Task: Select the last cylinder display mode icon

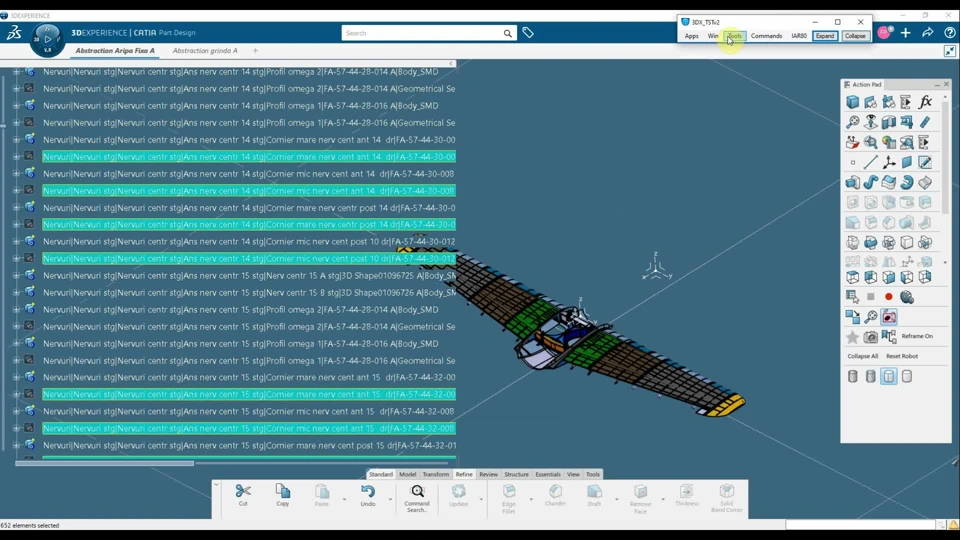Action: point(907,376)
